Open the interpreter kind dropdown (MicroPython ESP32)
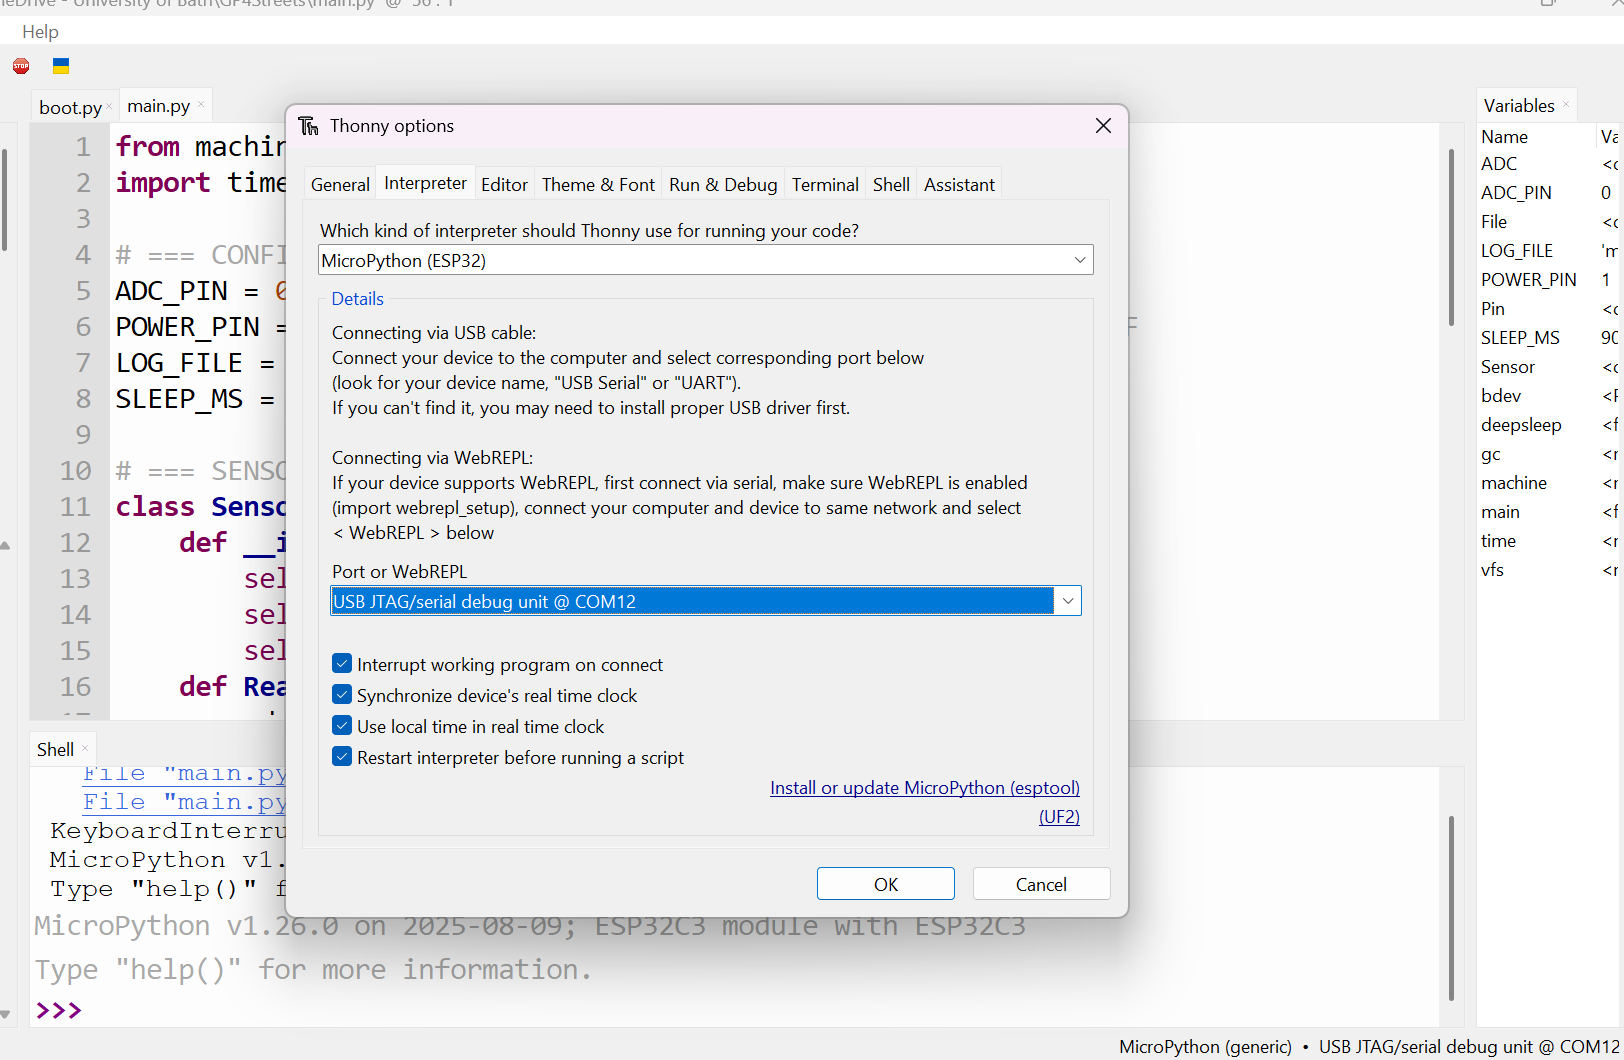1624x1060 pixels. click(705, 260)
